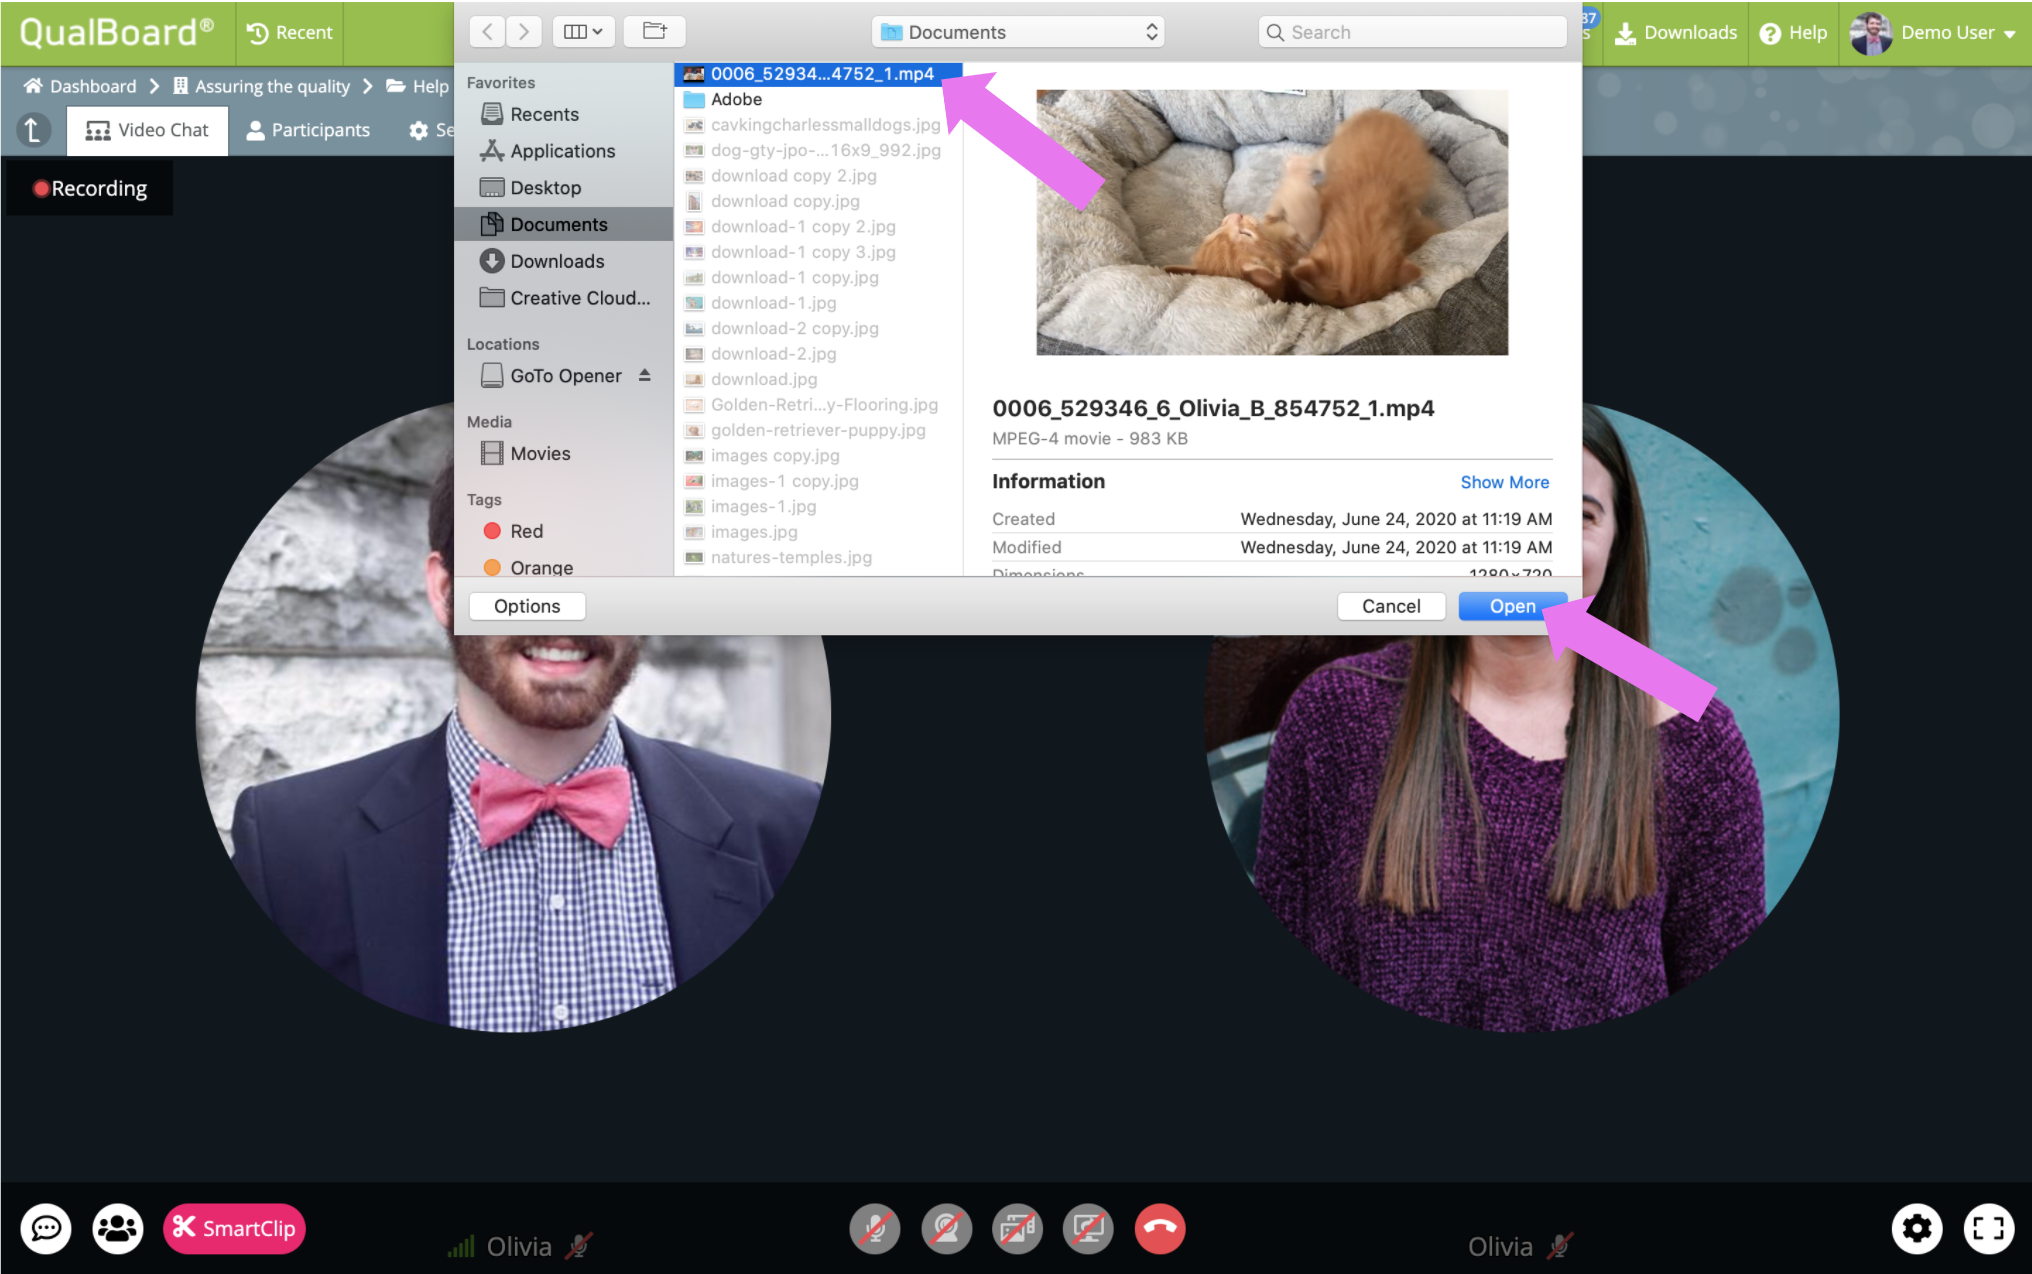Image resolution: width=2032 pixels, height=1274 pixels.
Task: Click the Search field in the dialog
Action: (1412, 32)
